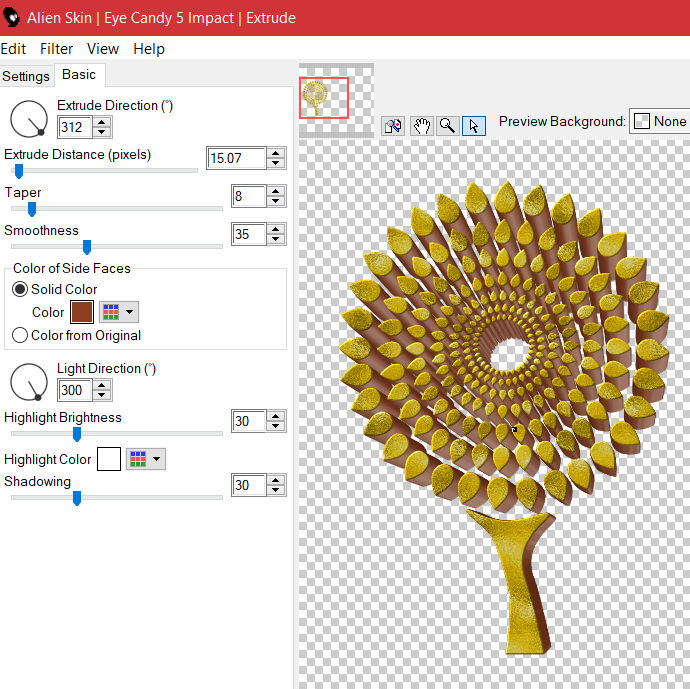
Task: Click the Shadowing slider handle
Action: coord(77,498)
